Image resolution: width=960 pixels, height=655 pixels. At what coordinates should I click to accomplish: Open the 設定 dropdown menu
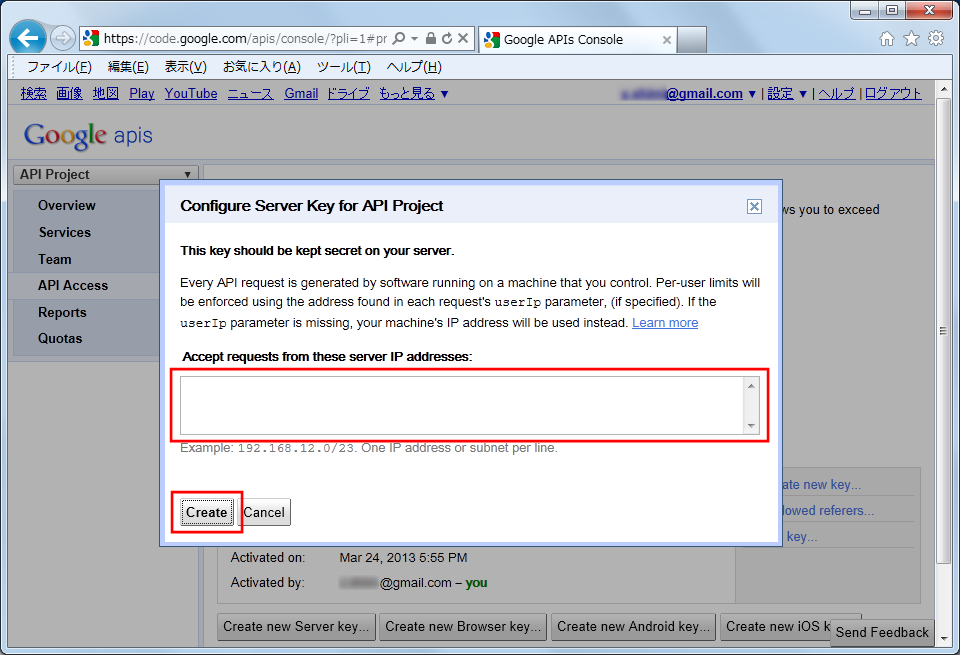point(787,93)
